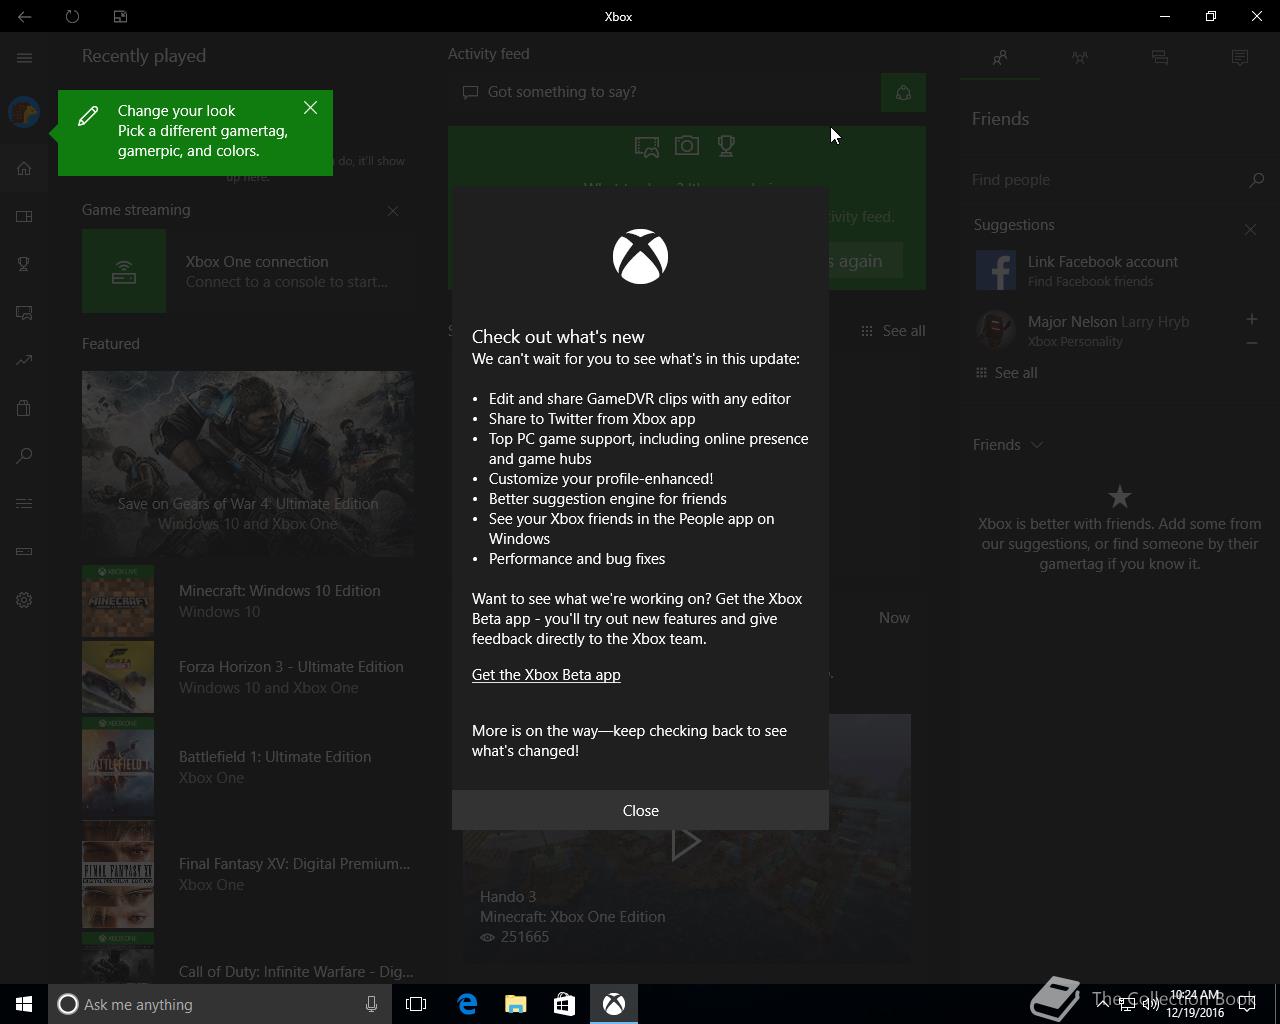
Task: Click See all under Suggestions
Action: (1007, 373)
